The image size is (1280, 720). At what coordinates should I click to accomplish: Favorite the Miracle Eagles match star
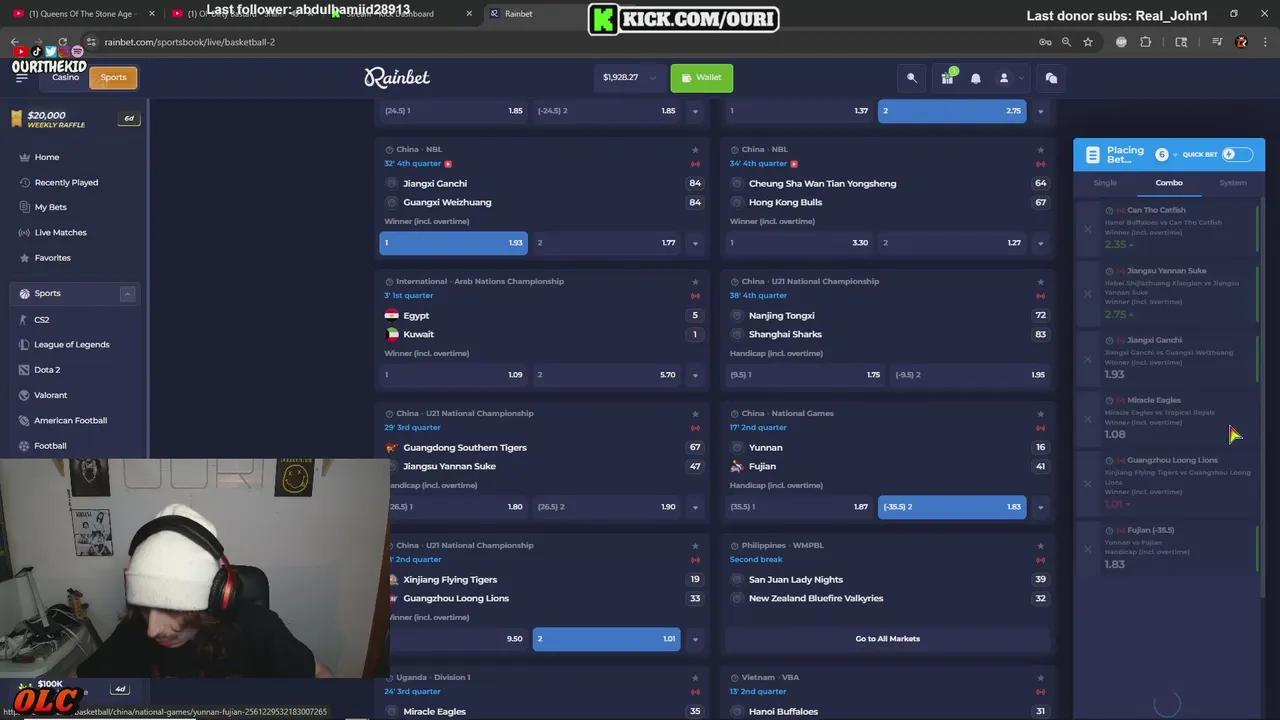[x=695, y=678]
